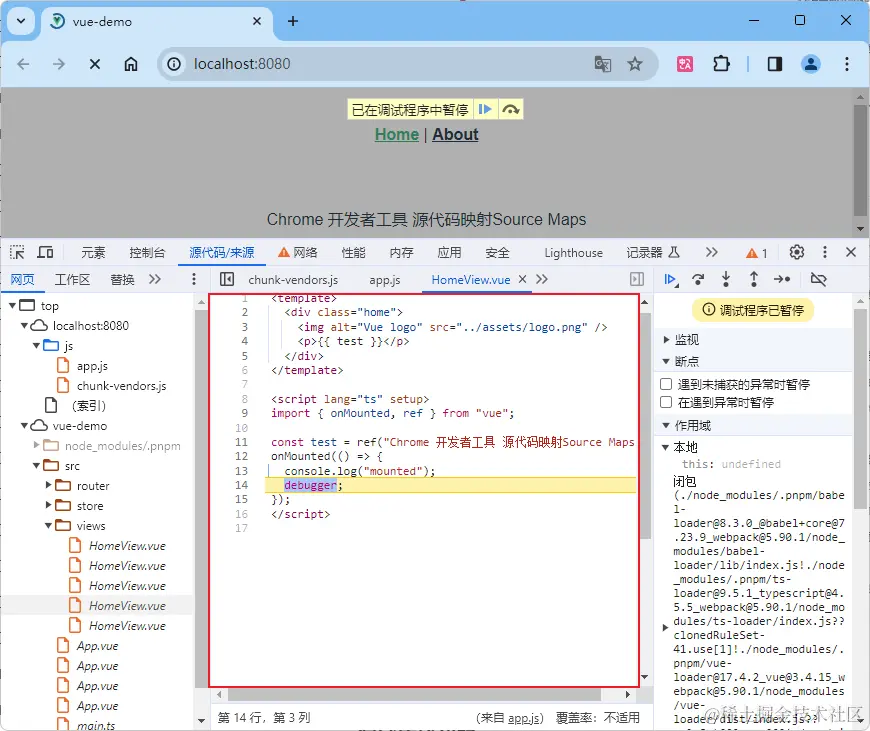
Task: Open the Chrome profile avatar
Action: point(811,64)
